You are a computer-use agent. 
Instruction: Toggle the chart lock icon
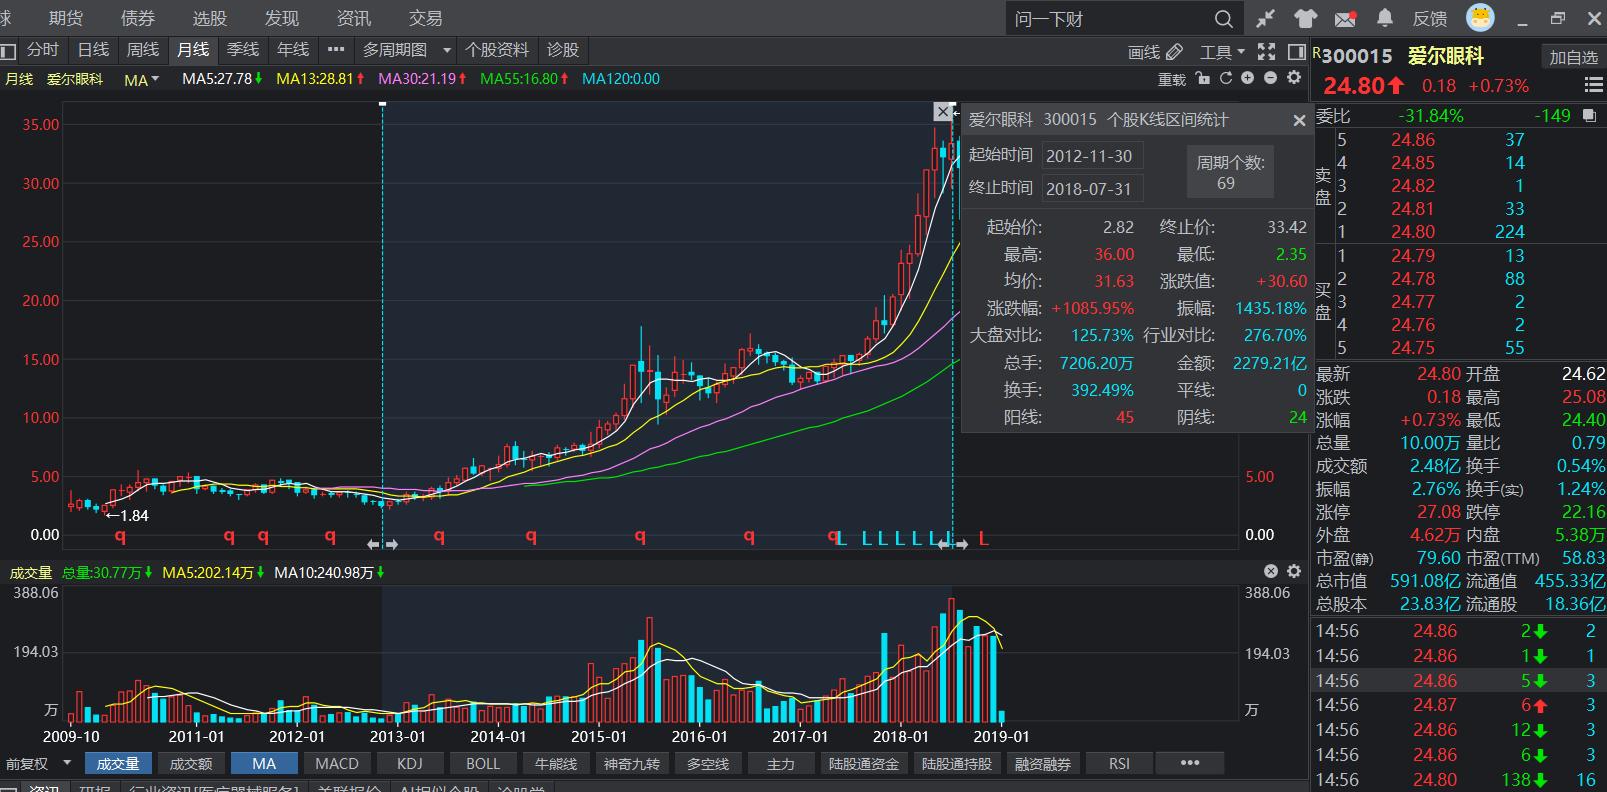(1203, 78)
